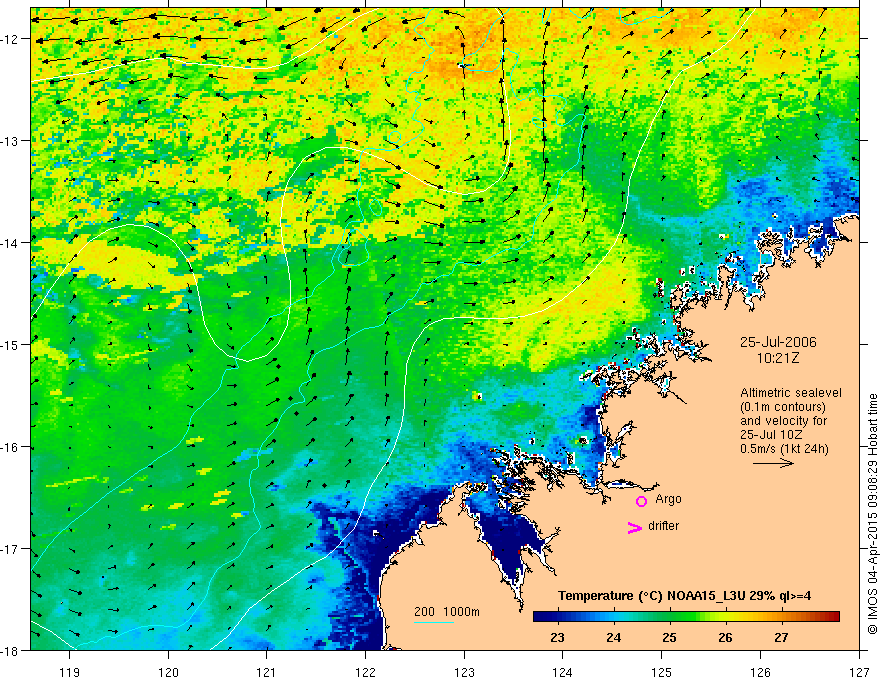
Task: Click latitude label -14
Action: coord(10,243)
